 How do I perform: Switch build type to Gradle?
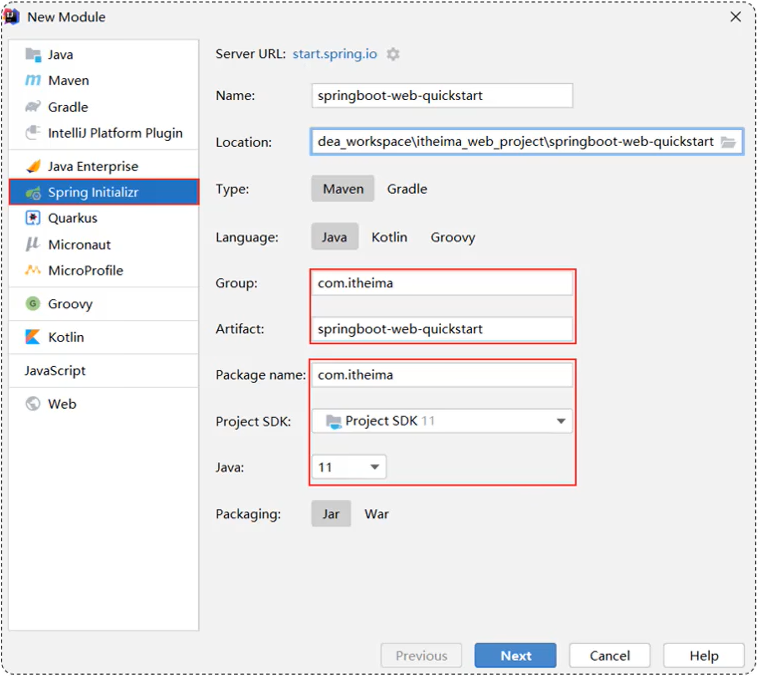407,189
